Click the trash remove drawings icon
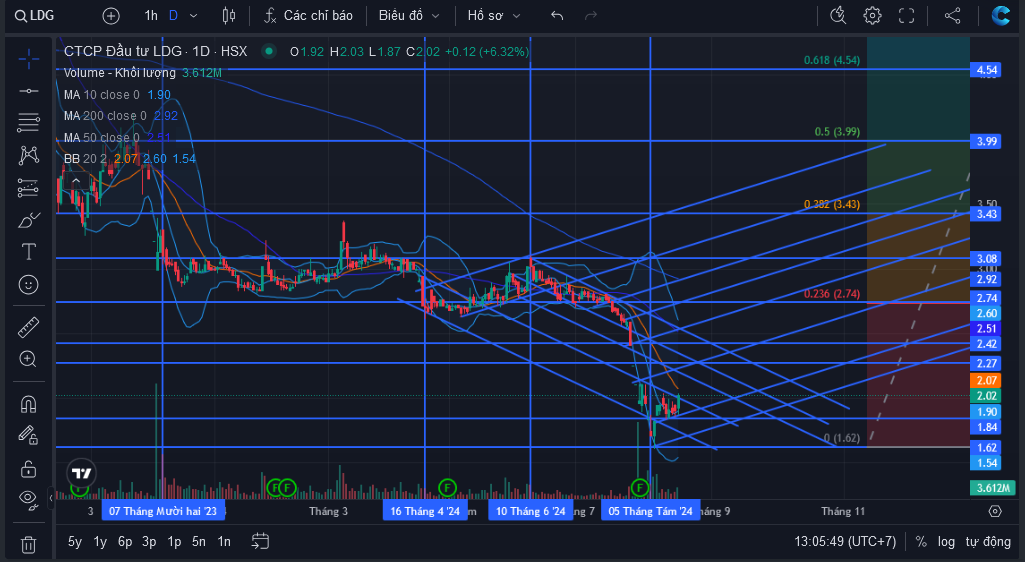 pyautogui.click(x=28, y=544)
